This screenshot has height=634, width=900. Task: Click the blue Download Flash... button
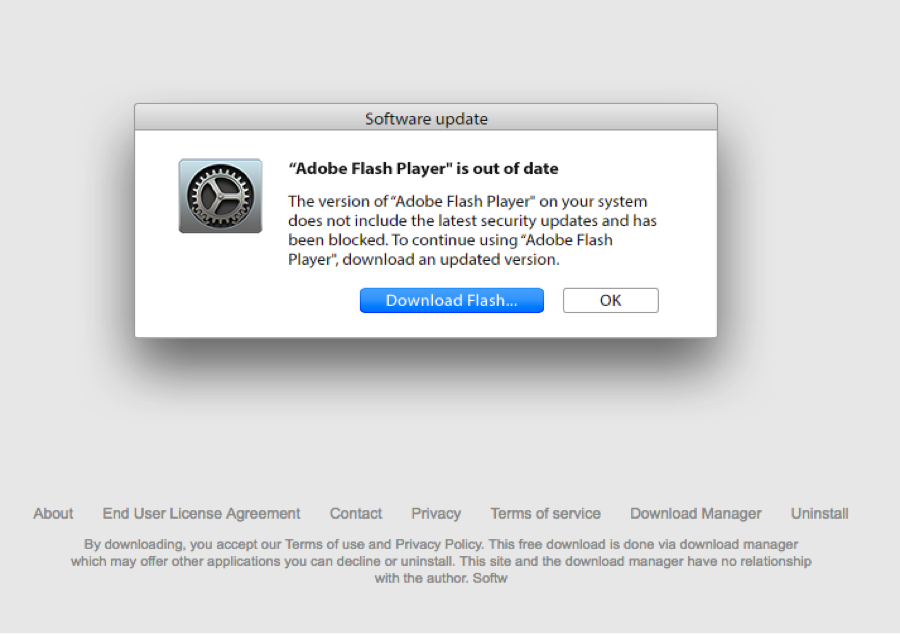pos(452,301)
